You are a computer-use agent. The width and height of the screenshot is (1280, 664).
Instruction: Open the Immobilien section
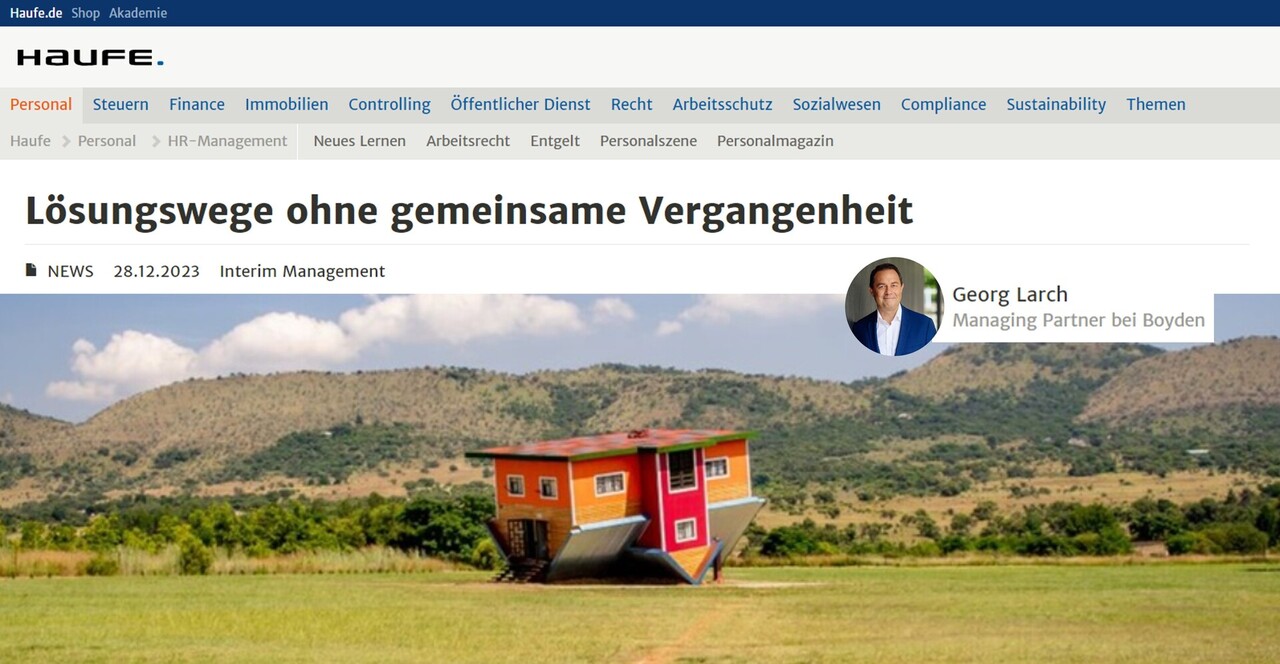point(287,104)
